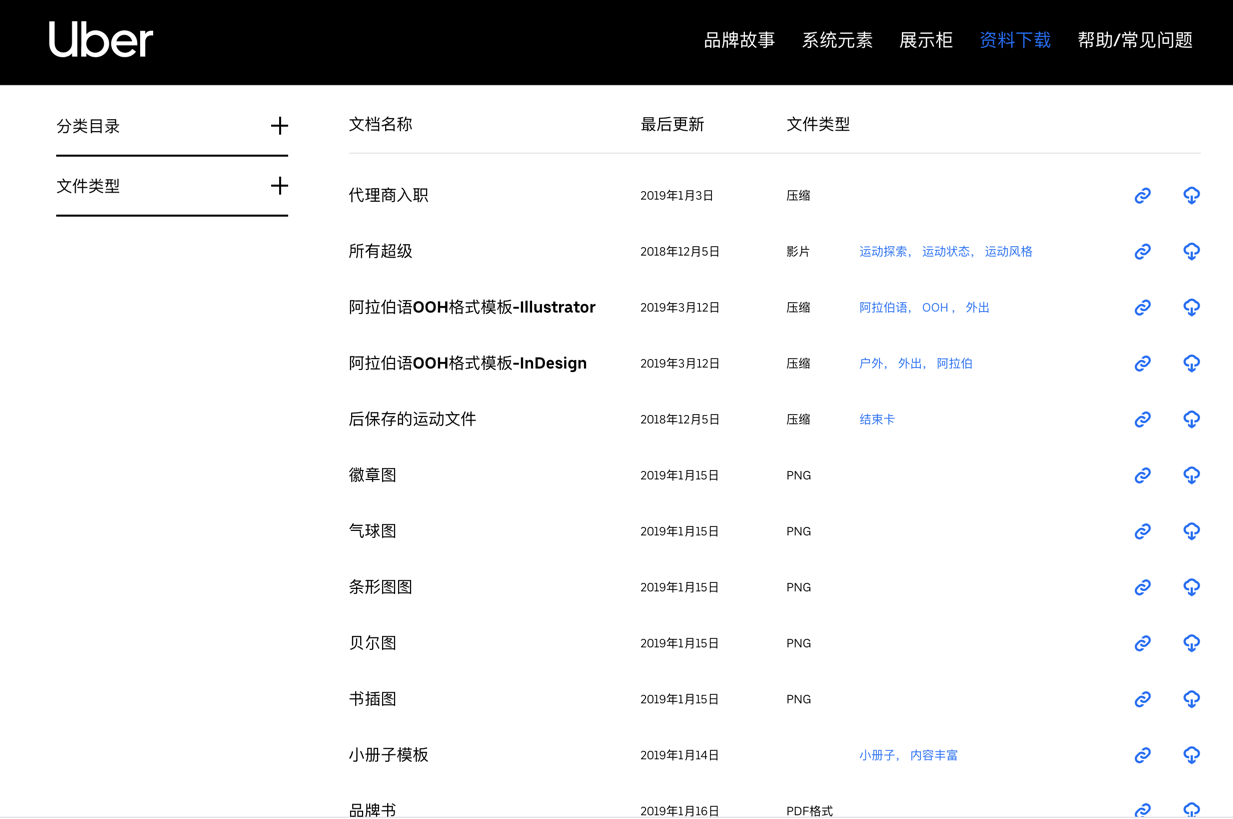The height and width of the screenshot is (819, 1233).
Task: Copy link for 阿拉伯语OOH格式模板-InDesign
Action: (x=1142, y=364)
